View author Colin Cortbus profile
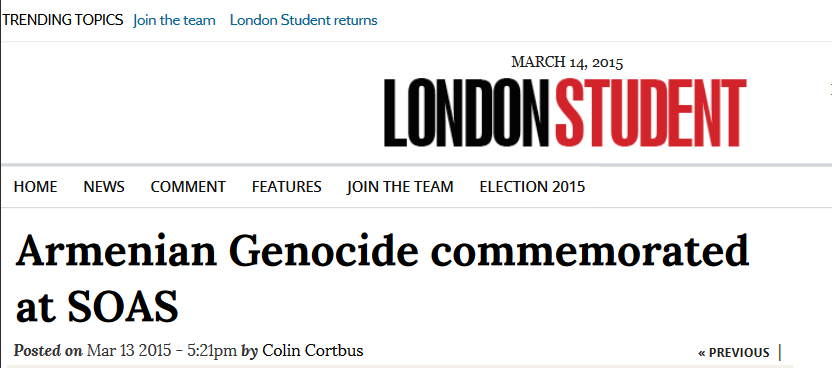Image resolution: width=832 pixels, height=368 pixels. pyautogui.click(x=313, y=351)
